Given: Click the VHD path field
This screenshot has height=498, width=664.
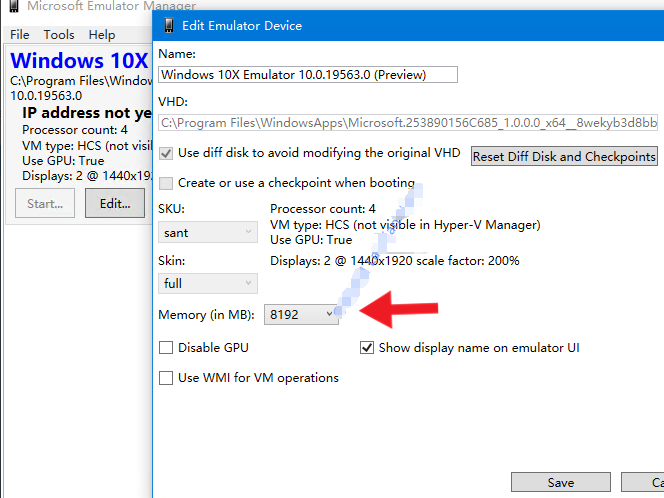Looking at the screenshot, I should 408,123.
